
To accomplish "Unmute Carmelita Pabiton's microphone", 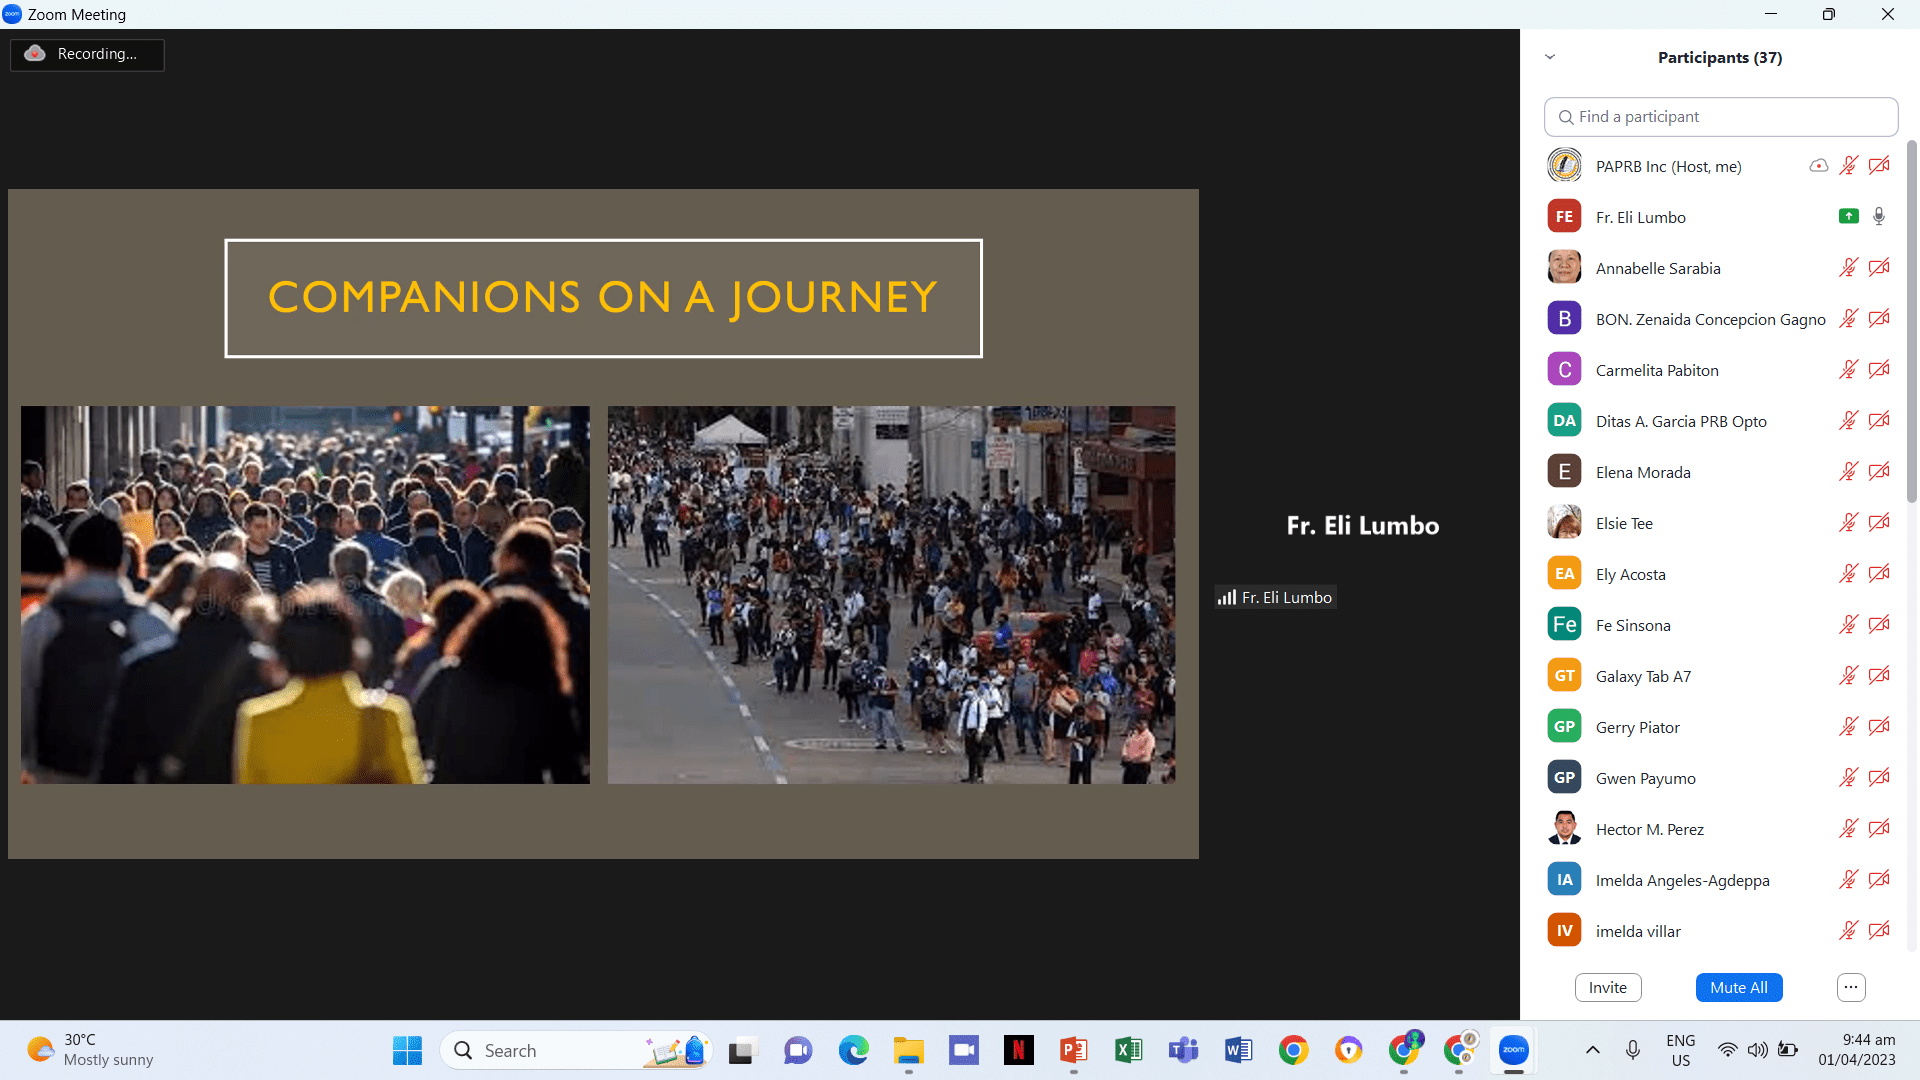I will pyautogui.click(x=1848, y=370).
